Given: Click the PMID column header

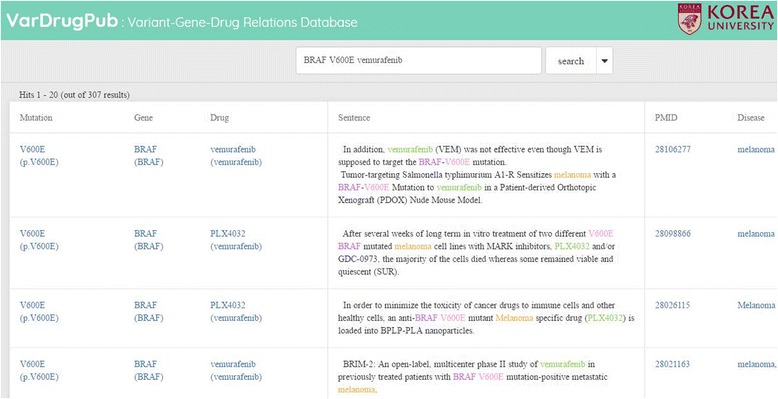Looking at the screenshot, I should tap(665, 118).
